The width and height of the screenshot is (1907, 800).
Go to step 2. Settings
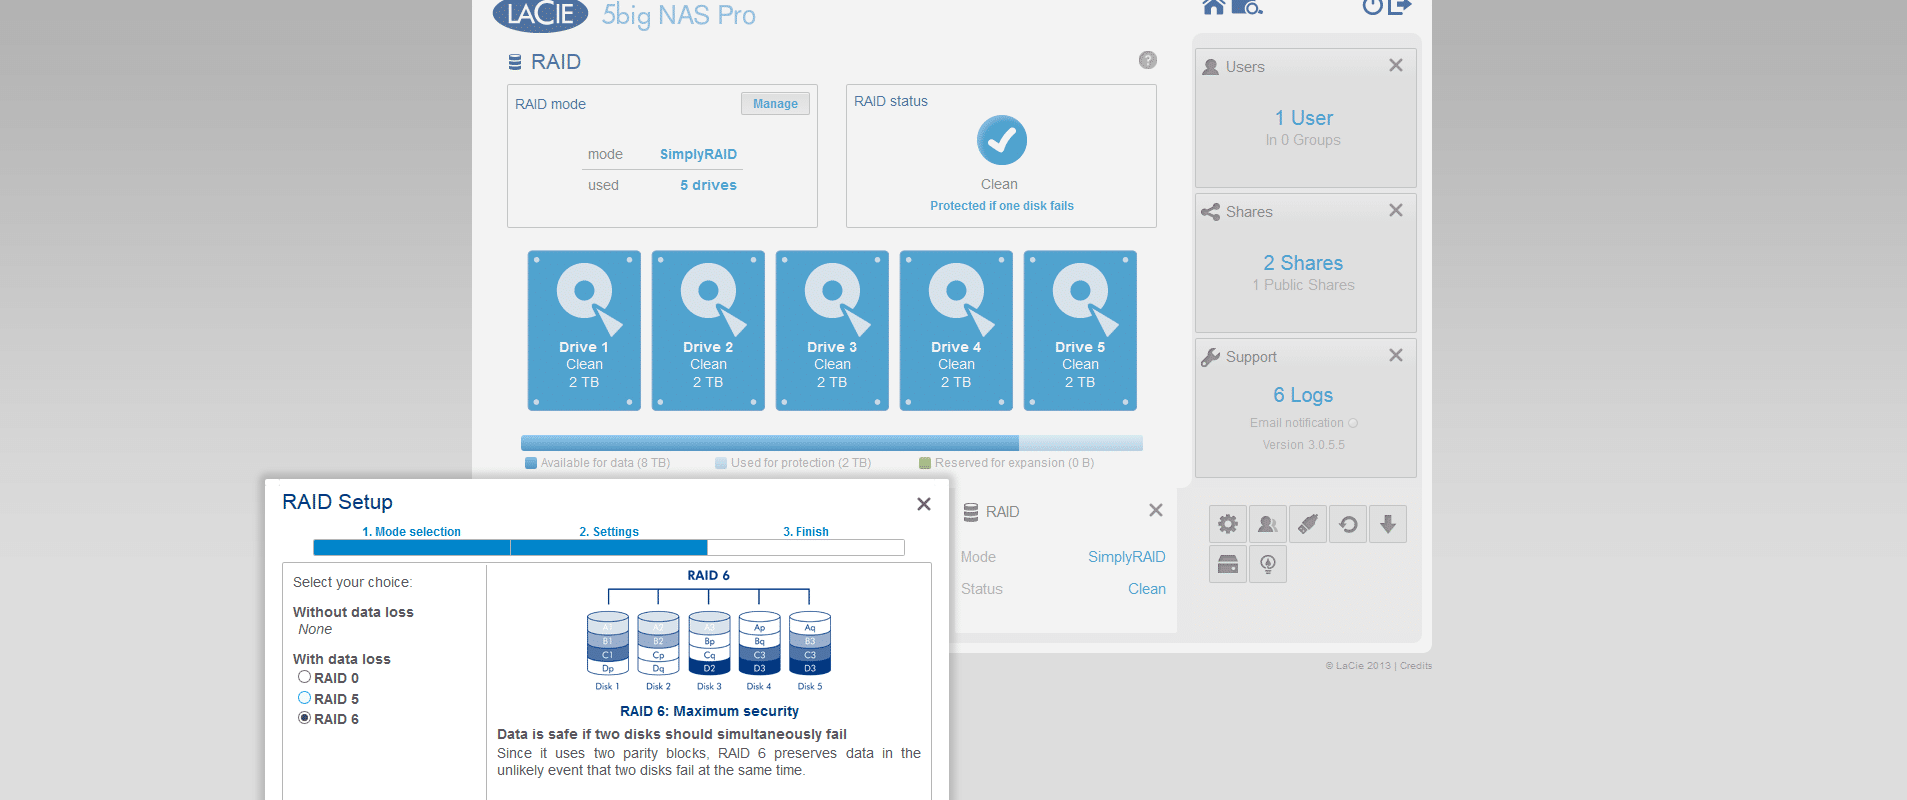(609, 532)
